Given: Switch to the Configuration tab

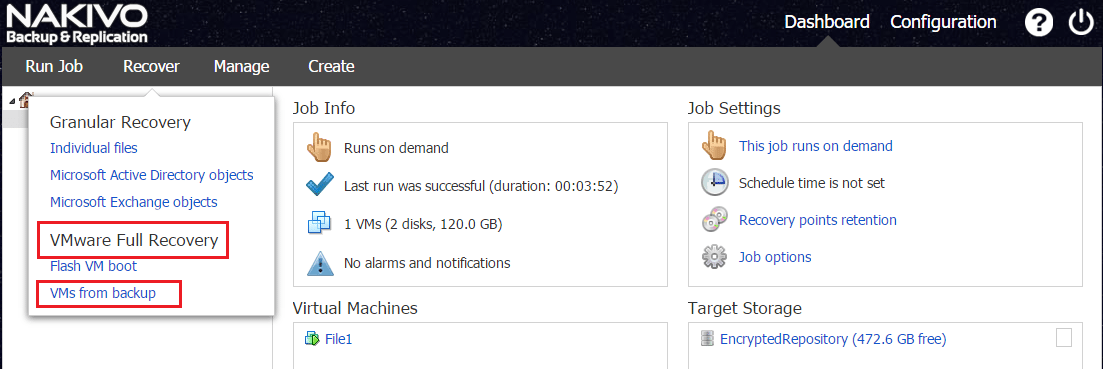Looking at the screenshot, I should (x=943, y=22).
